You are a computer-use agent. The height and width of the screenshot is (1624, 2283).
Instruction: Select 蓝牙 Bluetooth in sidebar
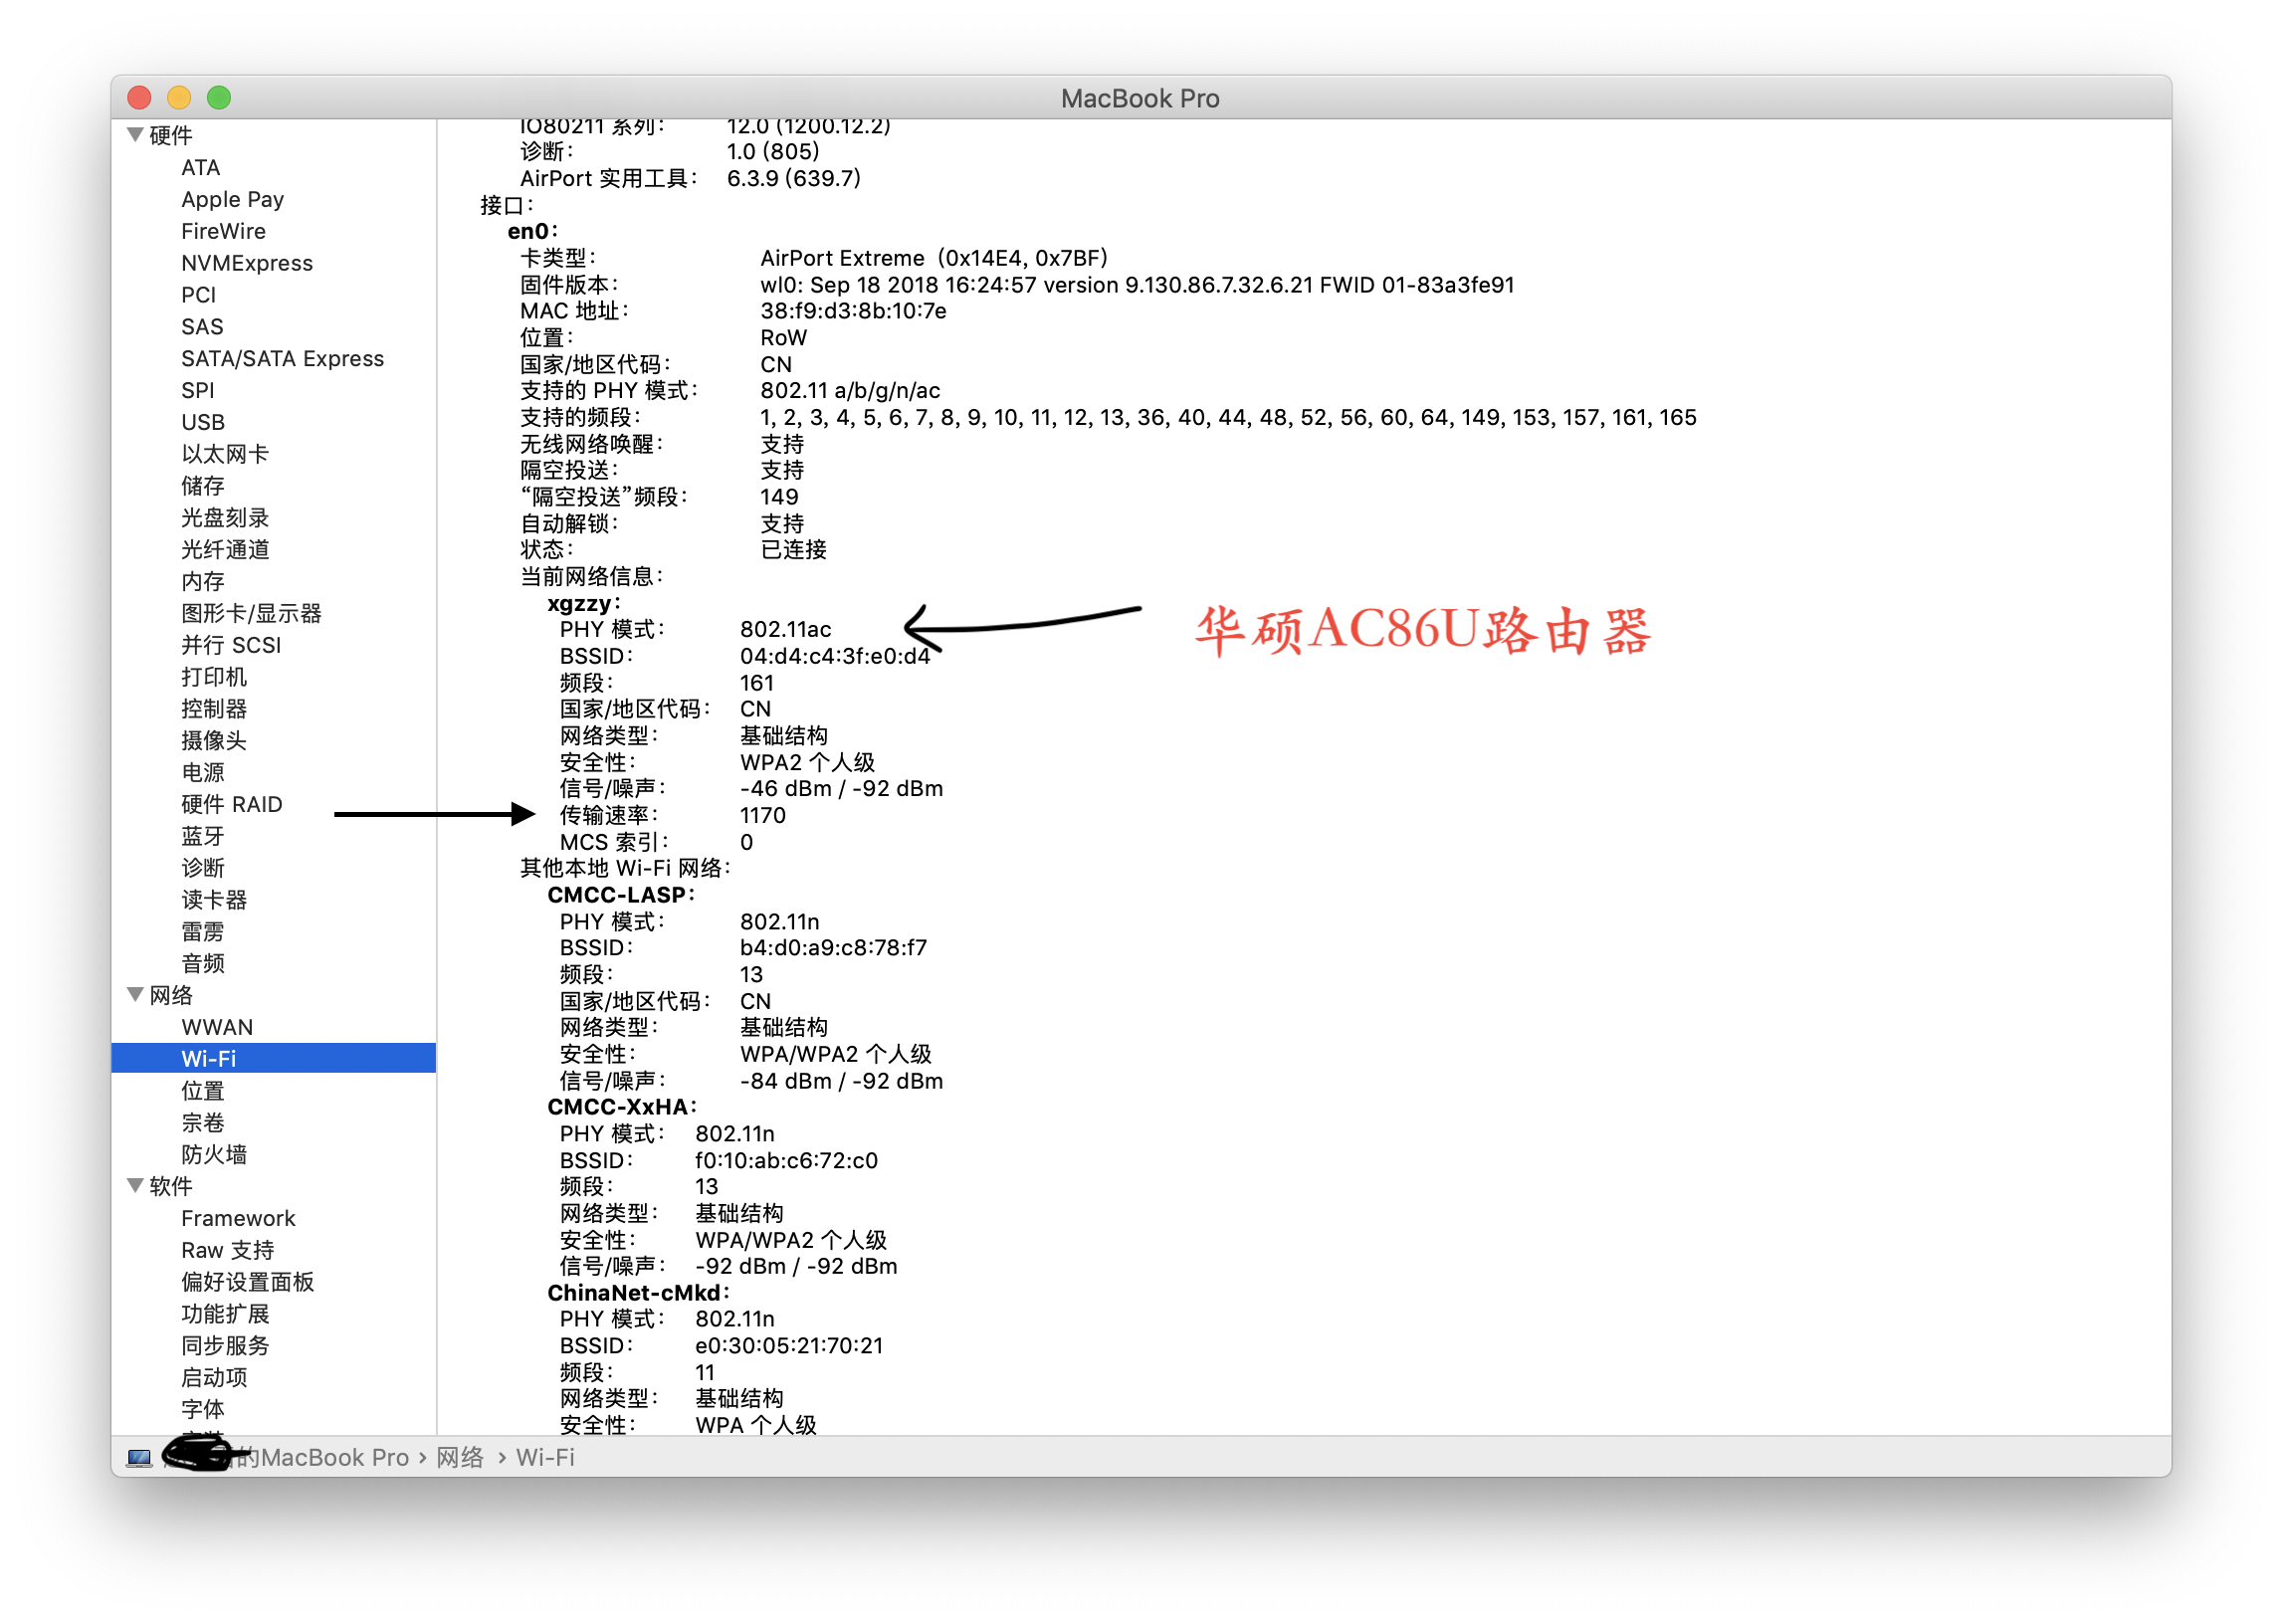tap(203, 836)
